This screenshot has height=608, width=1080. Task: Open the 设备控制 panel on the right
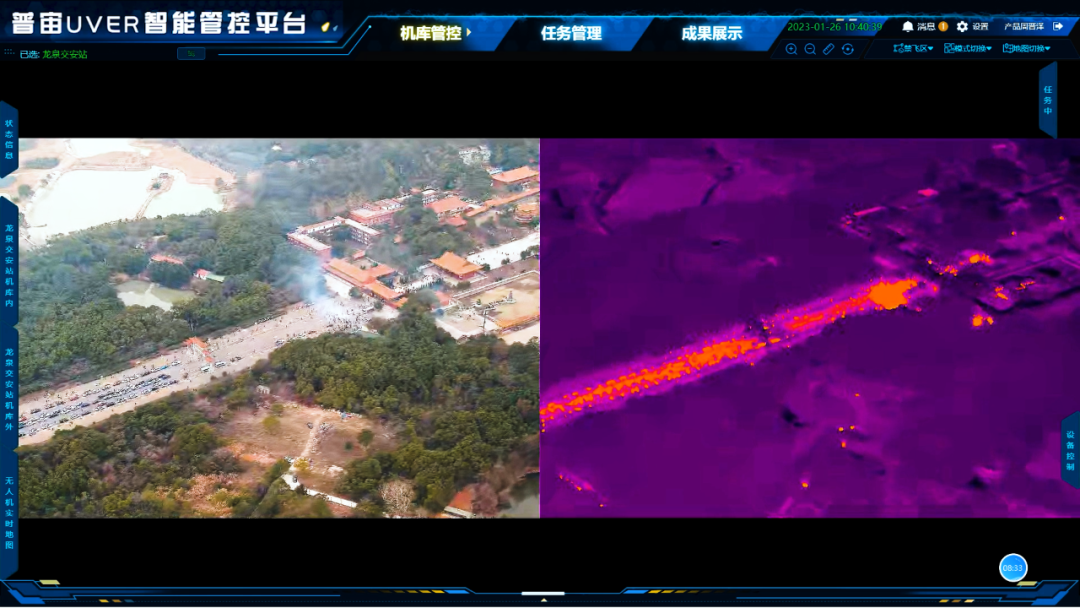point(1070,451)
